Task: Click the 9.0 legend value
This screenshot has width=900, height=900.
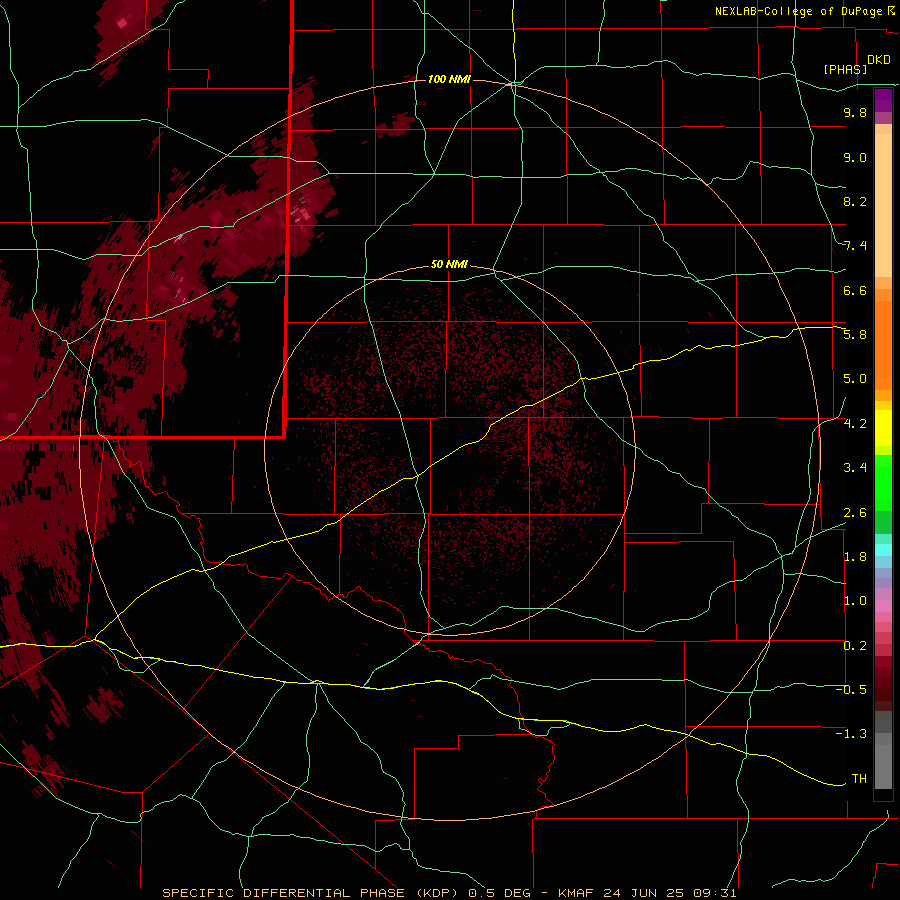Action: pos(855,157)
